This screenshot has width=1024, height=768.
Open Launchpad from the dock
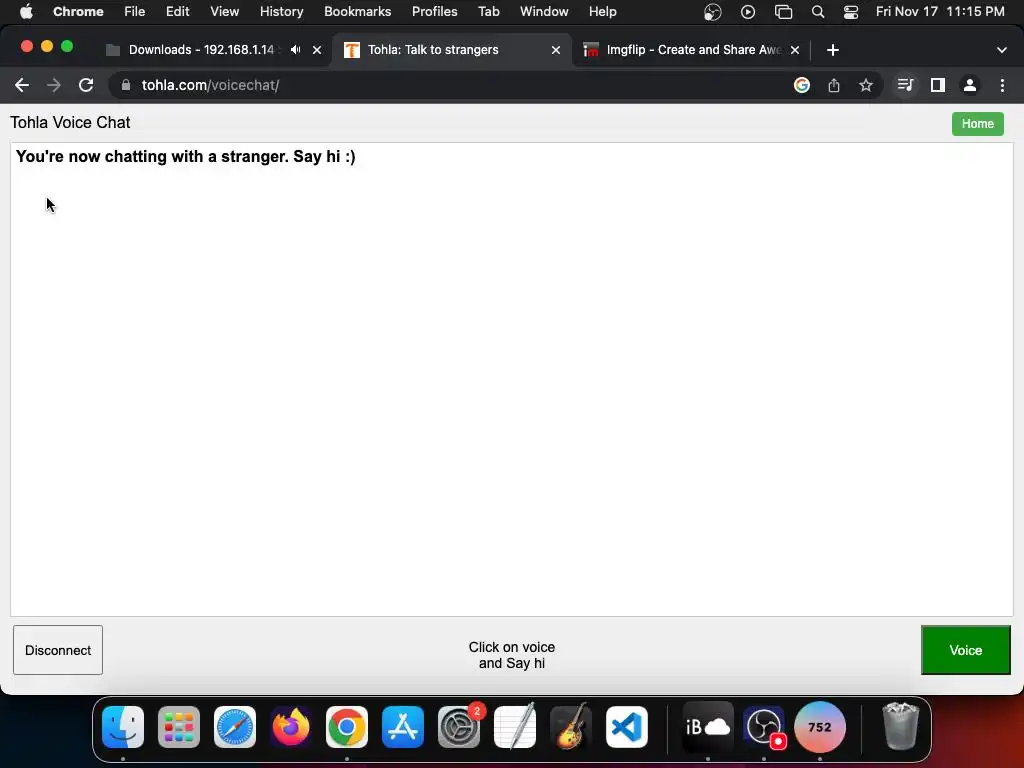pos(179,727)
